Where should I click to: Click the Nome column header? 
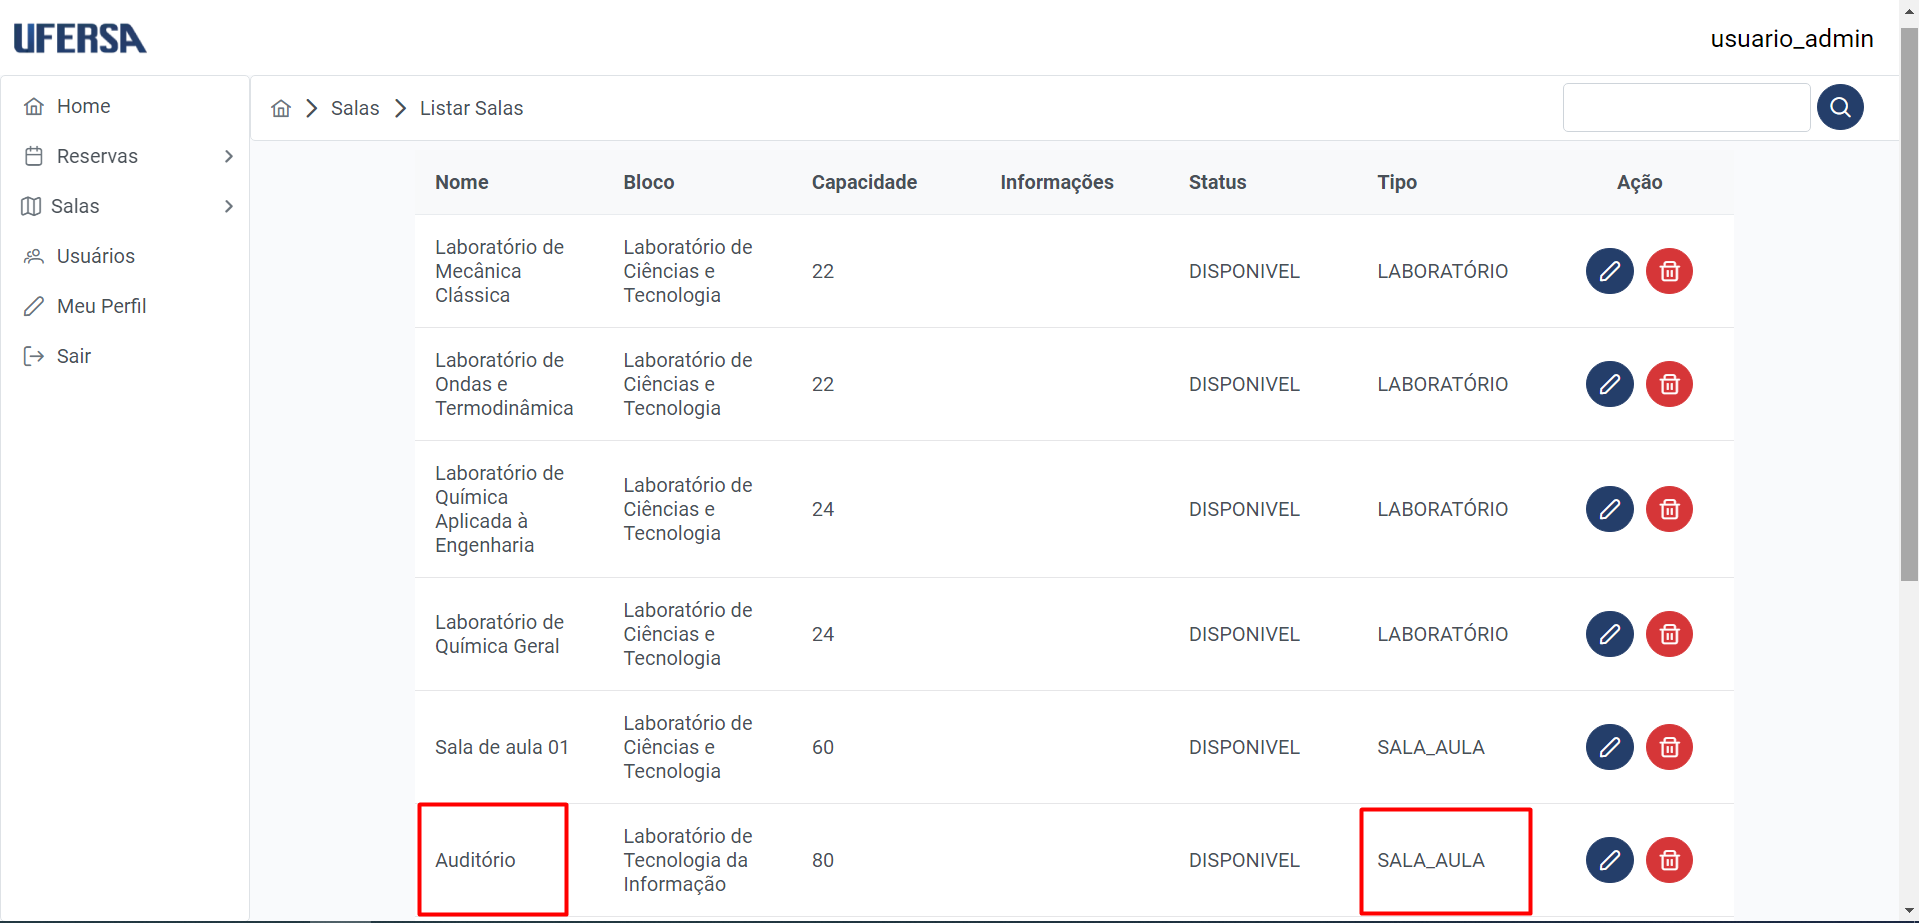[462, 182]
